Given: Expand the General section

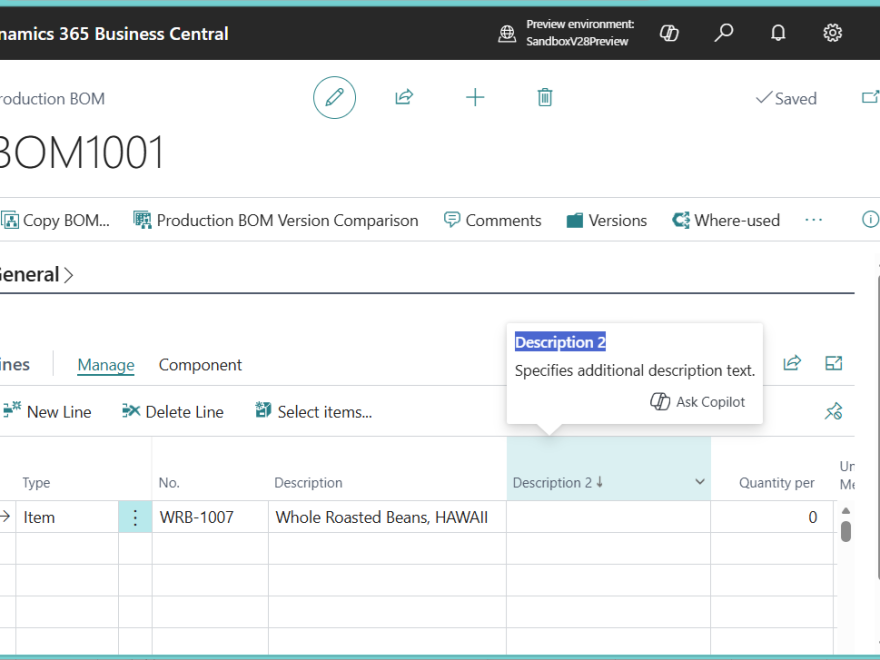Looking at the screenshot, I should (35, 275).
